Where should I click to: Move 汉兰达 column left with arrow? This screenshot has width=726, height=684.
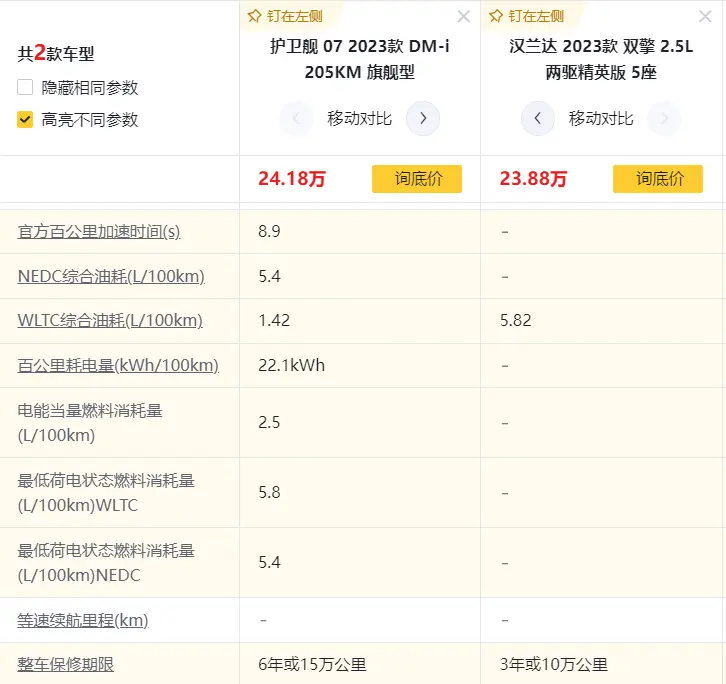[x=538, y=119]
